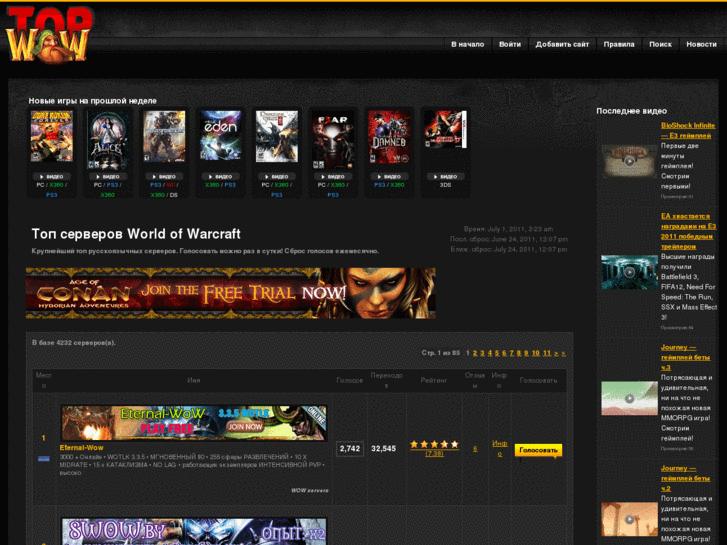Play the BioShock Infinite video thumbnail

click(629, 161)
